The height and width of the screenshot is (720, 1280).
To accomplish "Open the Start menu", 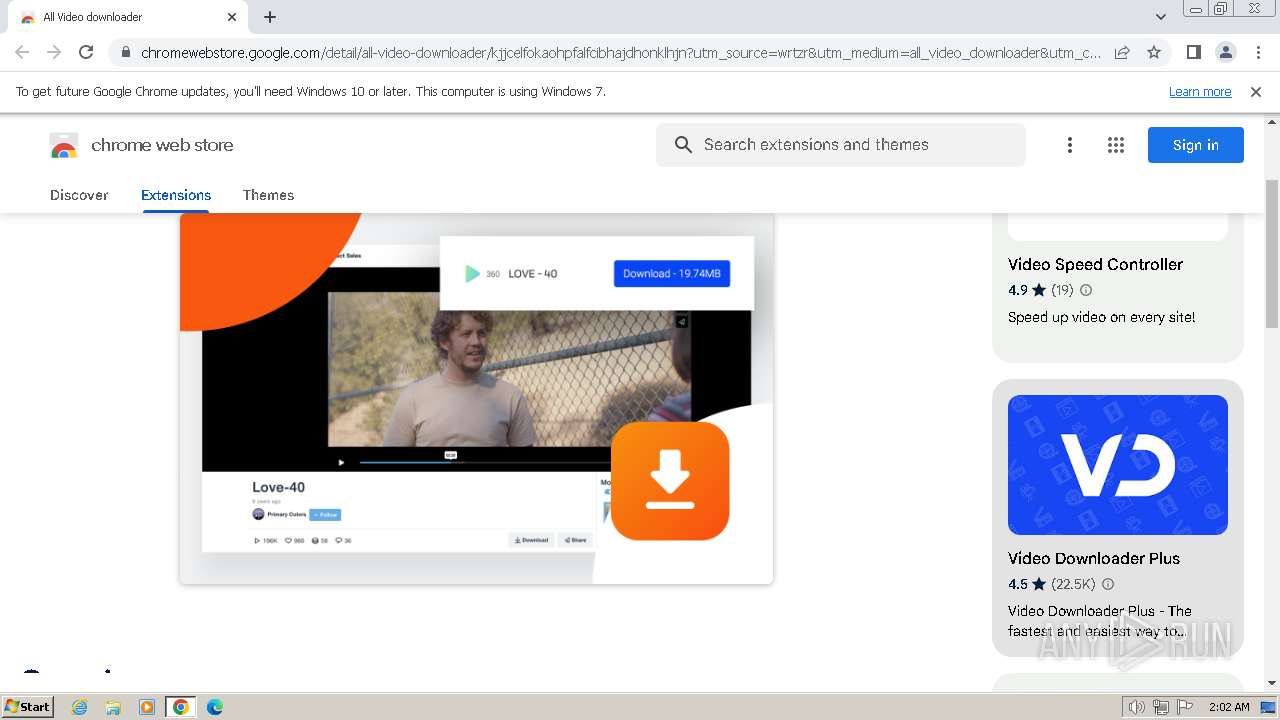I will coord(28,707).
